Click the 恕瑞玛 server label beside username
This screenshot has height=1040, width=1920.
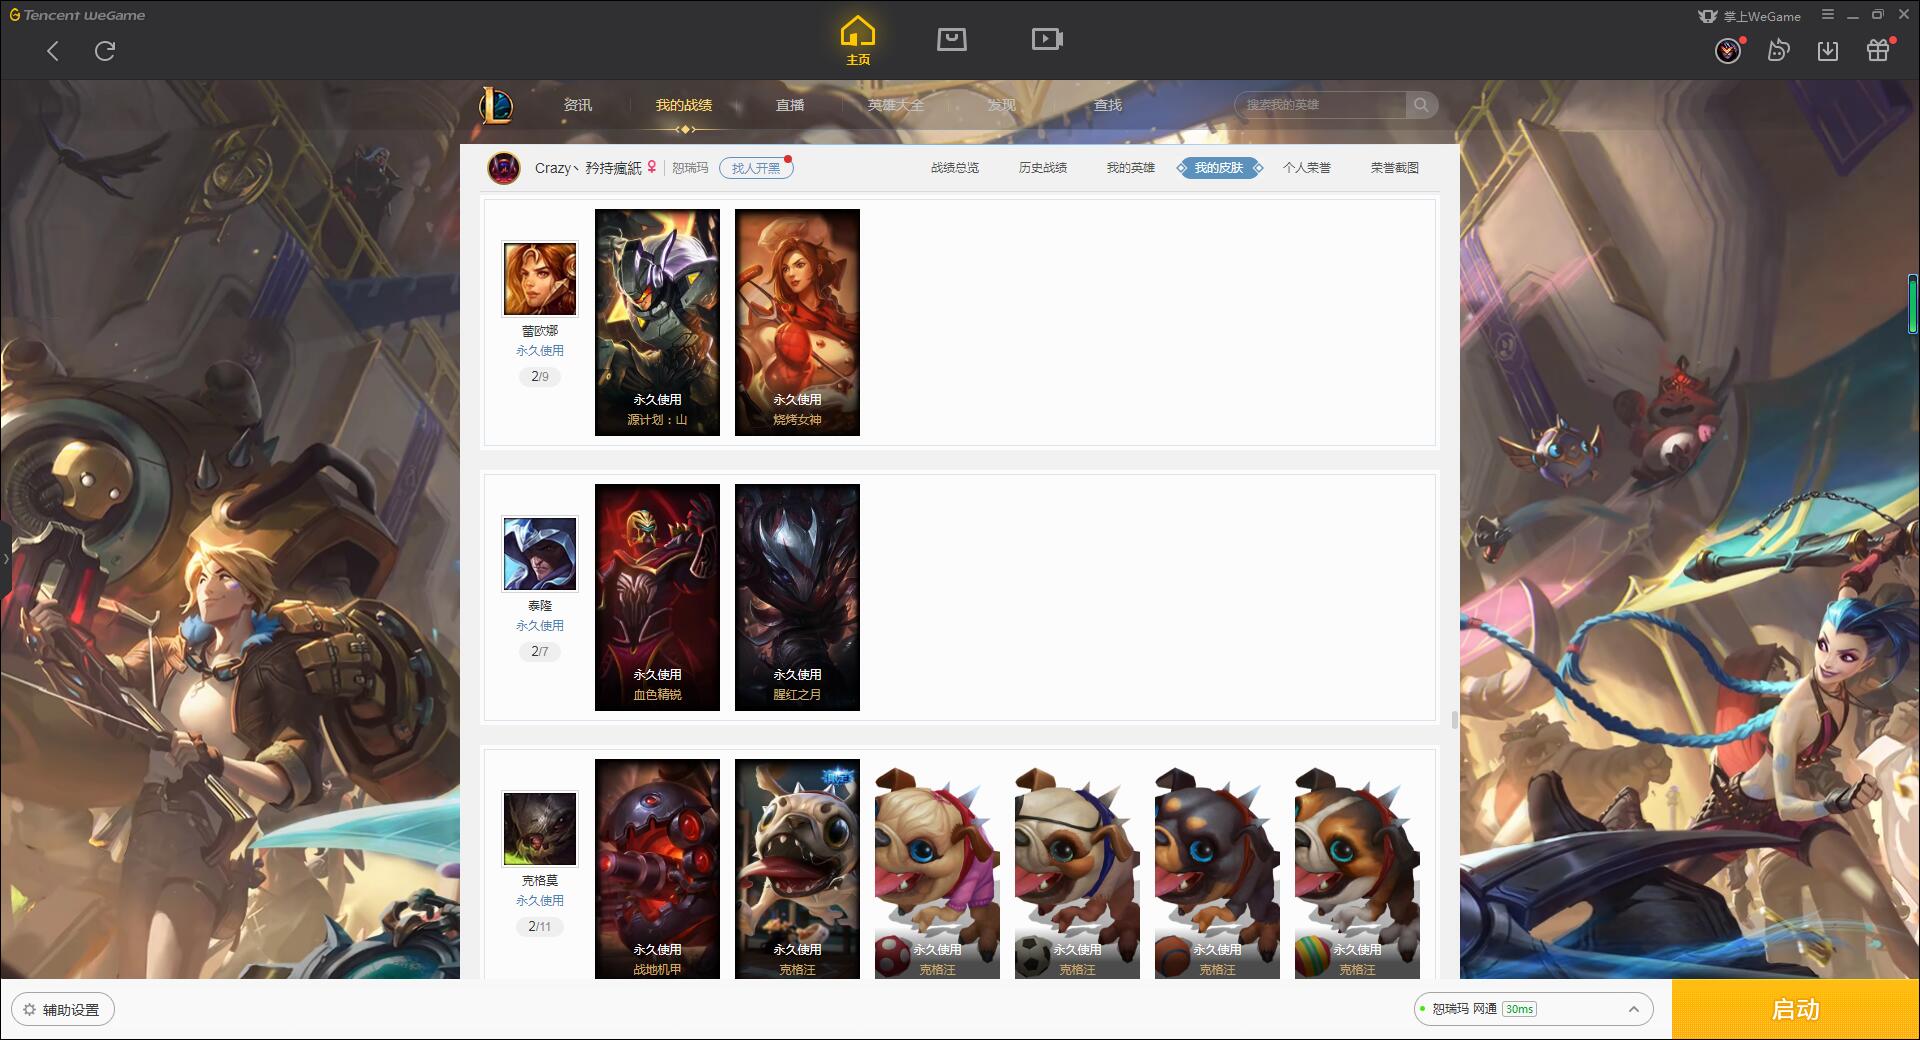[690, 168]
